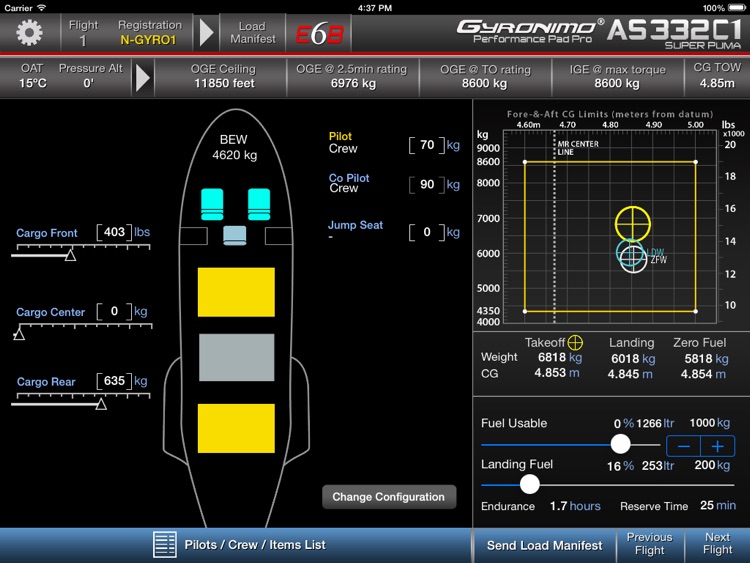
Task: Open the Load Manifest tab
Action: [x=253, y=33]
